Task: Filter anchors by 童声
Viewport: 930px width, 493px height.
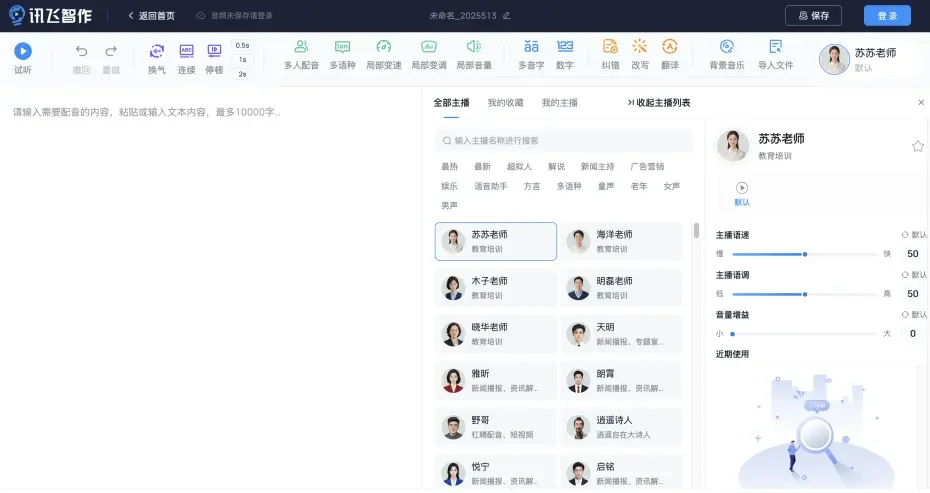Action: tap(606, 186)
